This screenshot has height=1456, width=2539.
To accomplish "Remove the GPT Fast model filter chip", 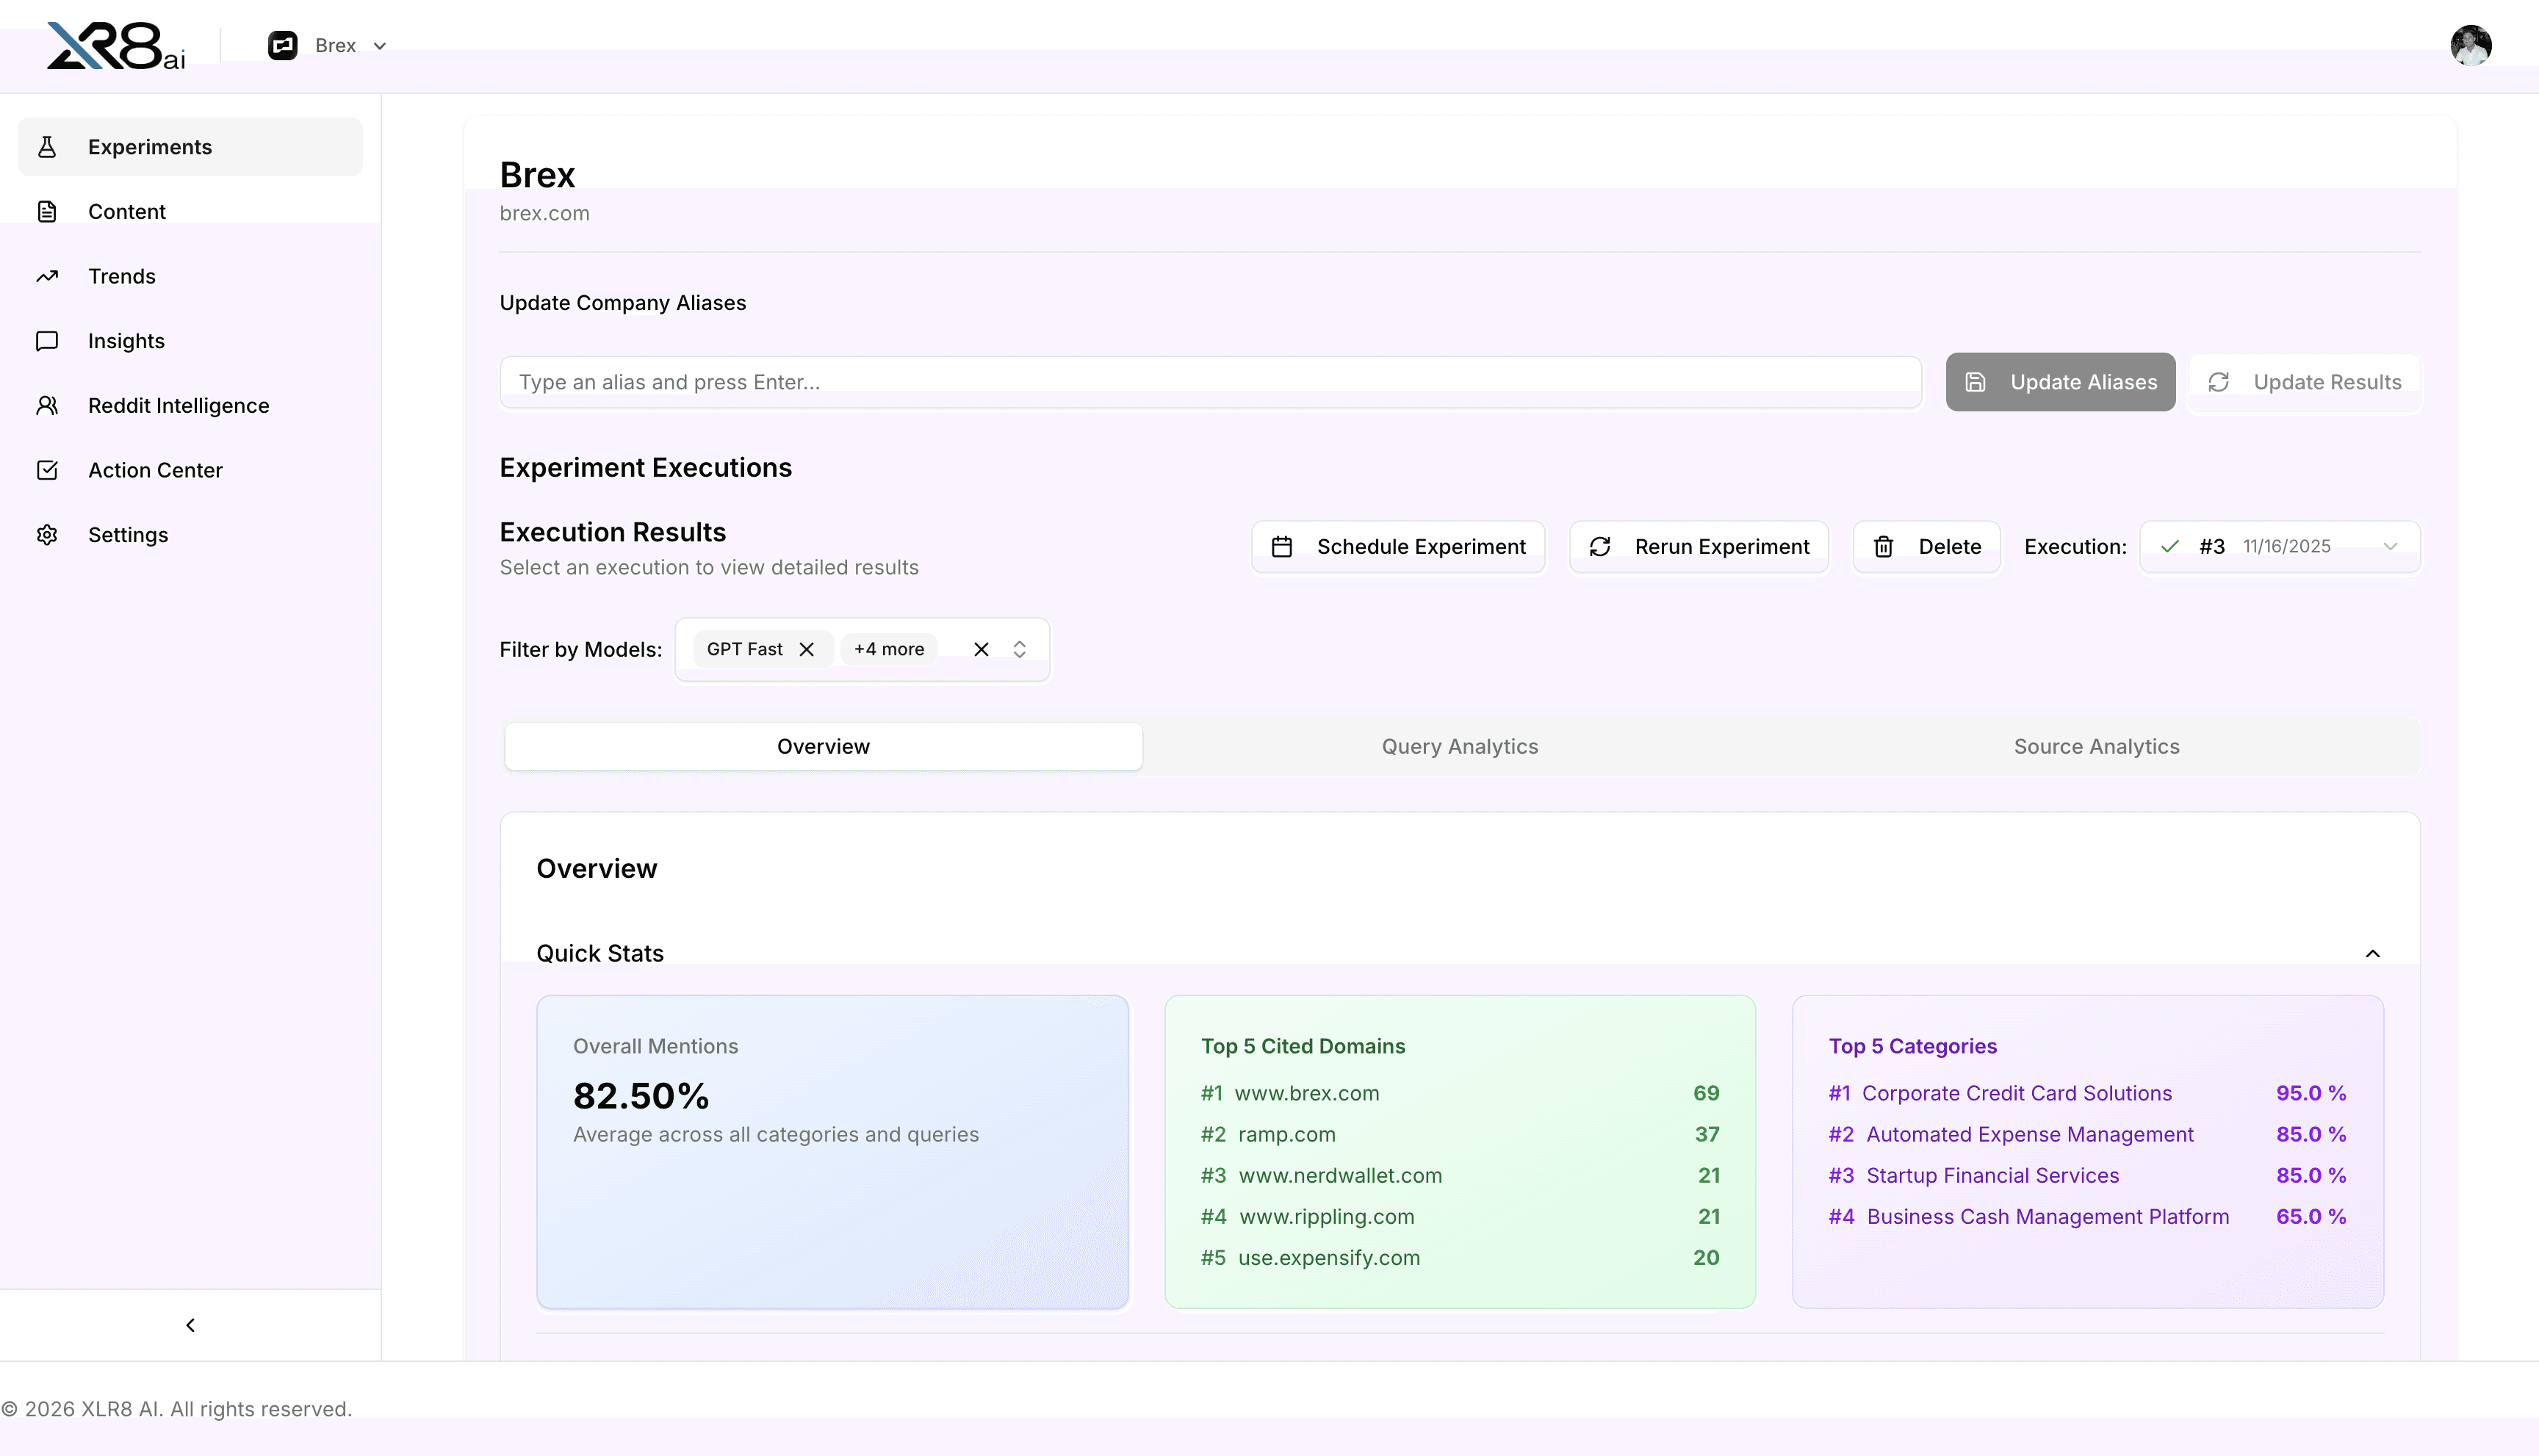I will click(806, 650).
